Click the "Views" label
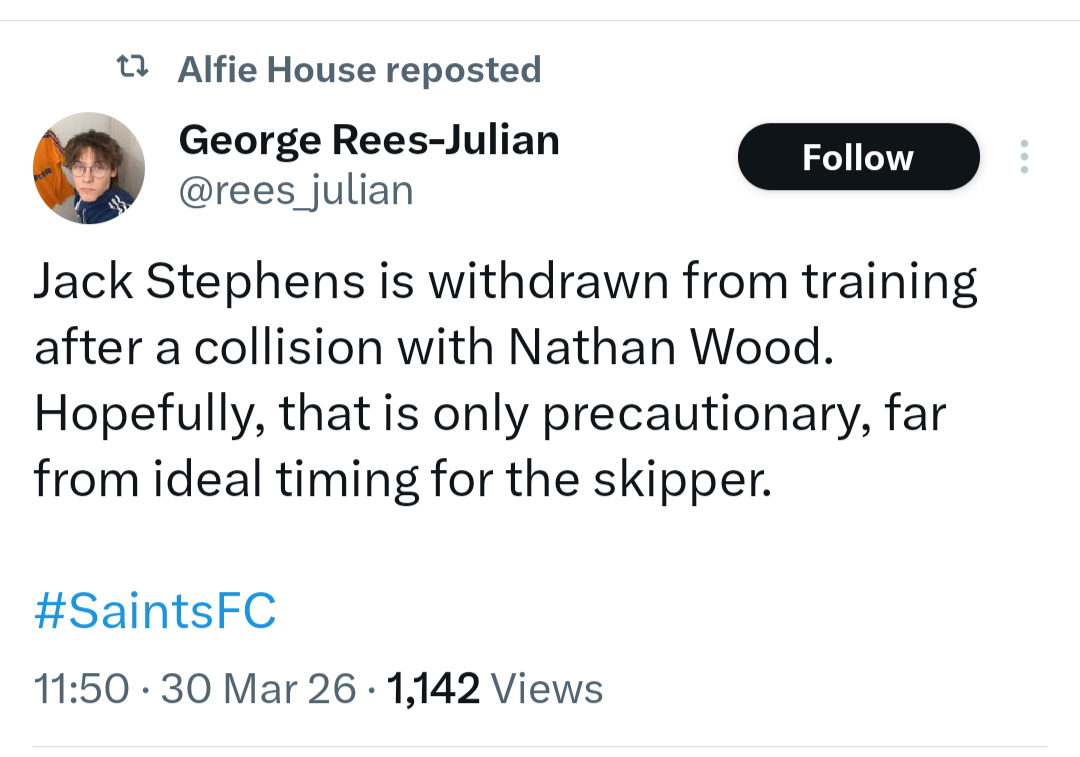 pos(549,689)
